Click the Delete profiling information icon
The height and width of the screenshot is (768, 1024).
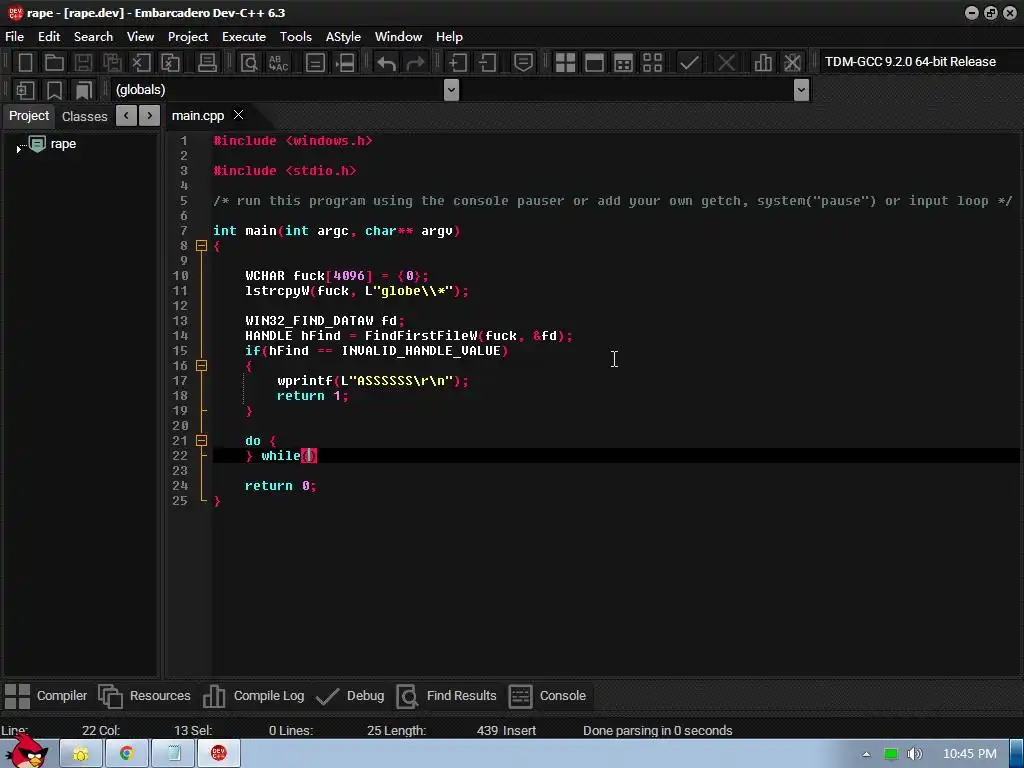tap(792, 62)
